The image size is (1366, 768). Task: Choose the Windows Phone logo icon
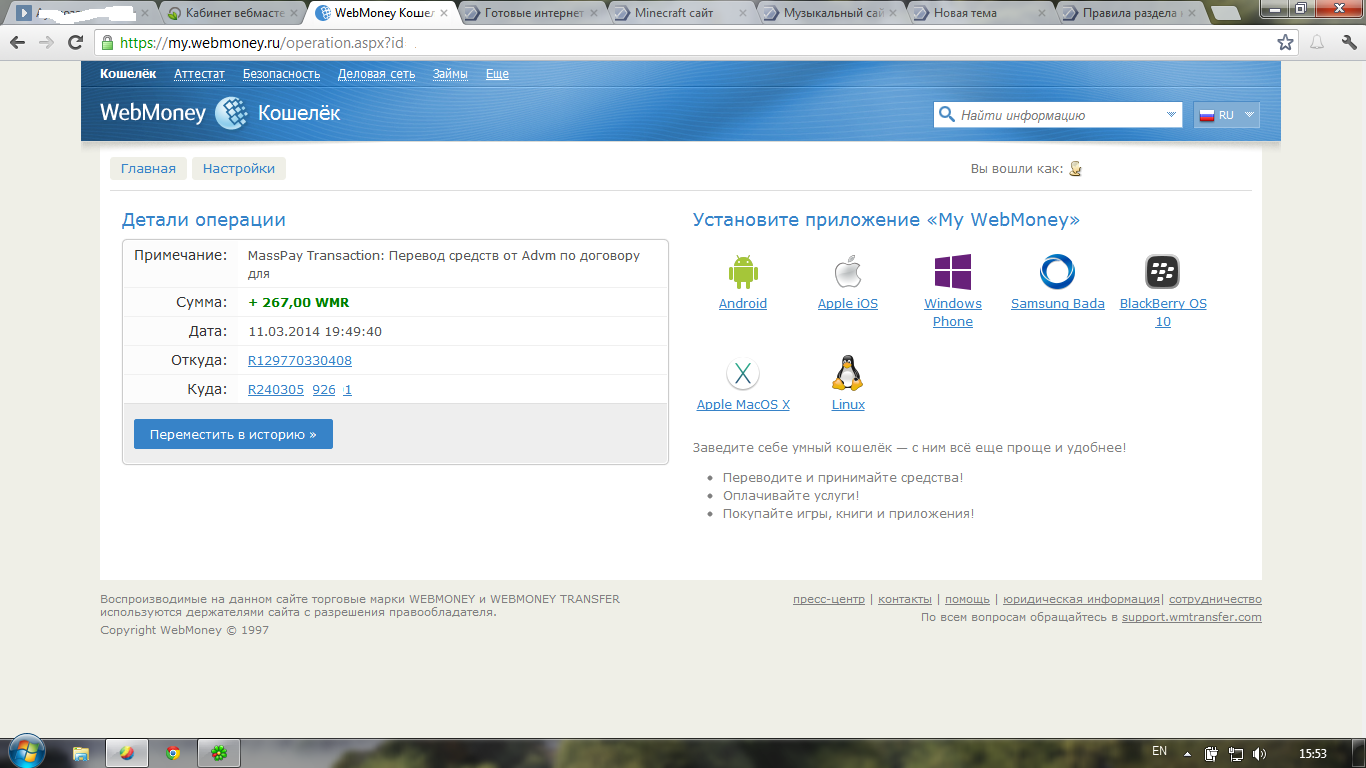coord(953,272)
